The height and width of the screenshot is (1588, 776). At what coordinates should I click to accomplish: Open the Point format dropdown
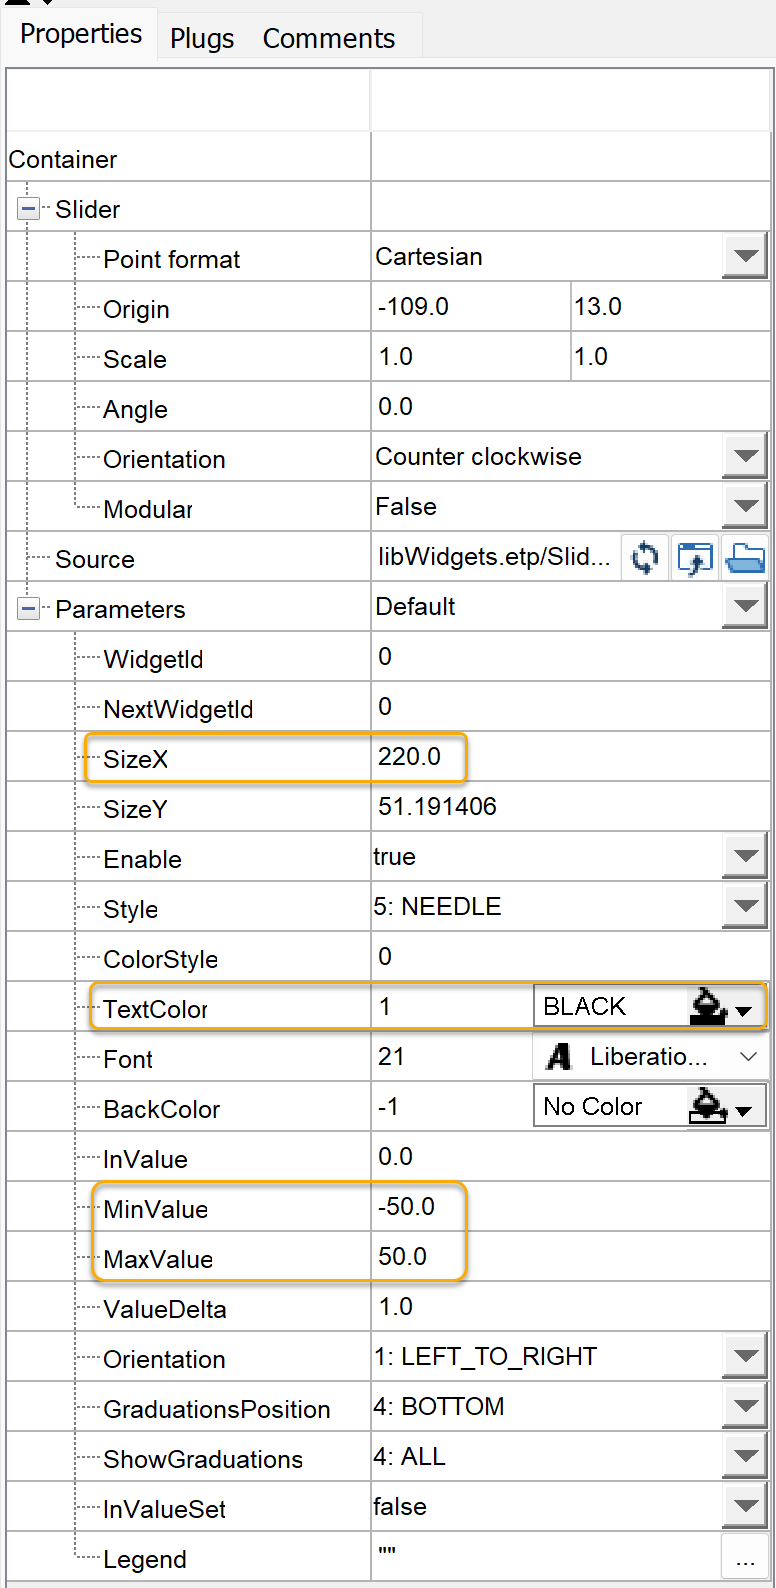click(x=745, y=257)
